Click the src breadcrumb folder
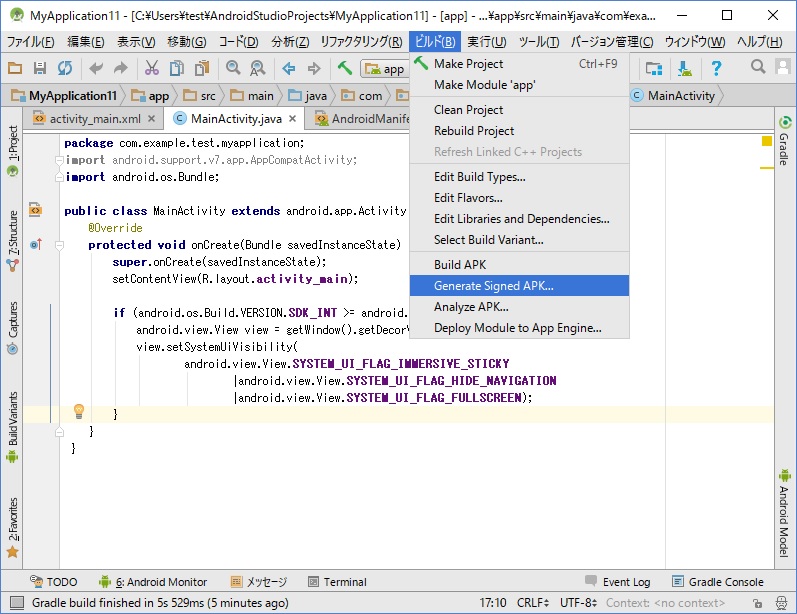797x614 pixels. [200, 96]
